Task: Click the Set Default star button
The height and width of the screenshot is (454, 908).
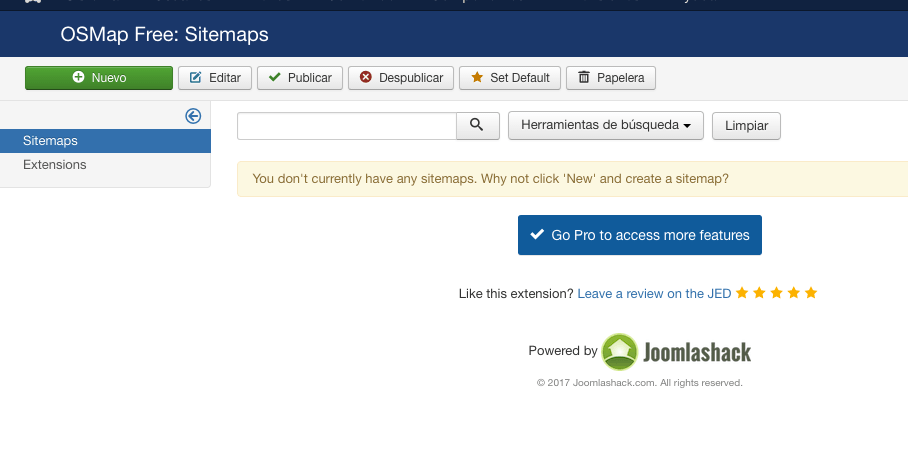Action: 510,78
